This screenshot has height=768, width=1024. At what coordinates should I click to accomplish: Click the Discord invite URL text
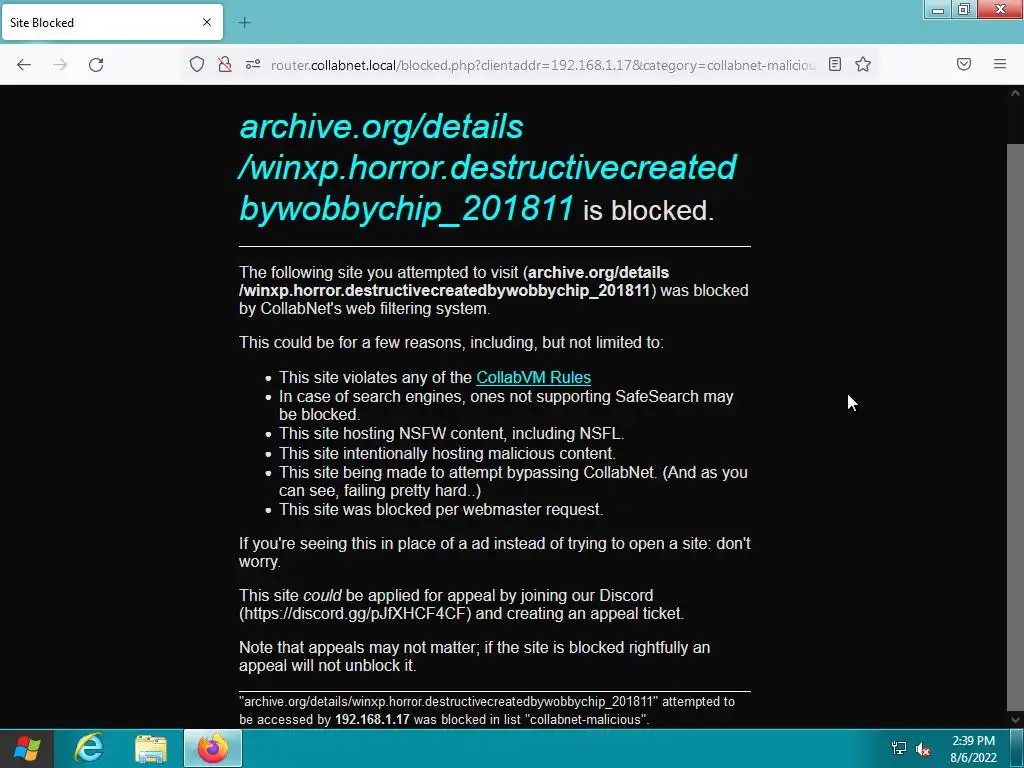[x=355, y=614]
